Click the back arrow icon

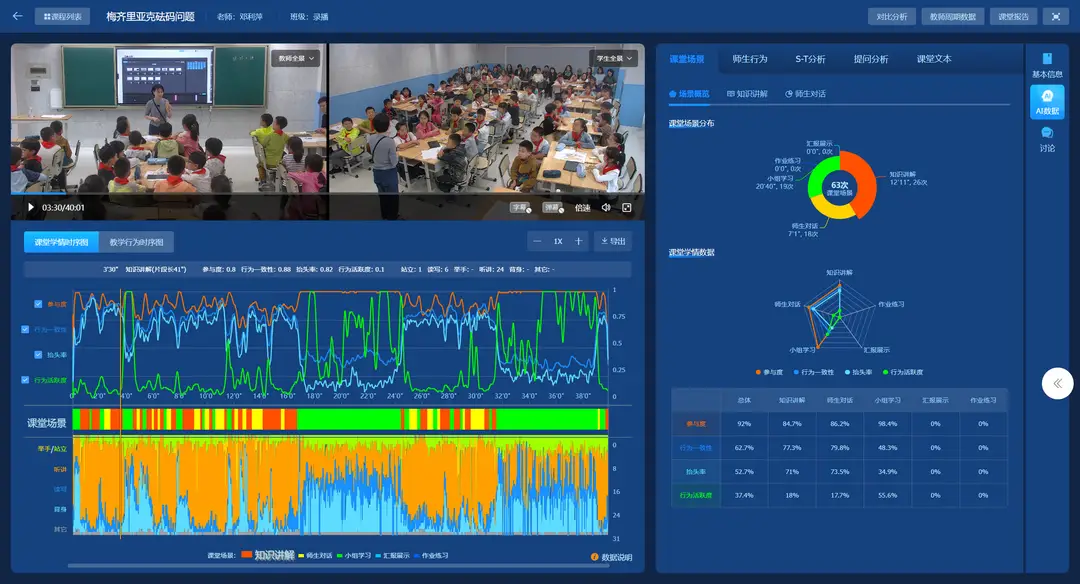click(x=17, y=16)
